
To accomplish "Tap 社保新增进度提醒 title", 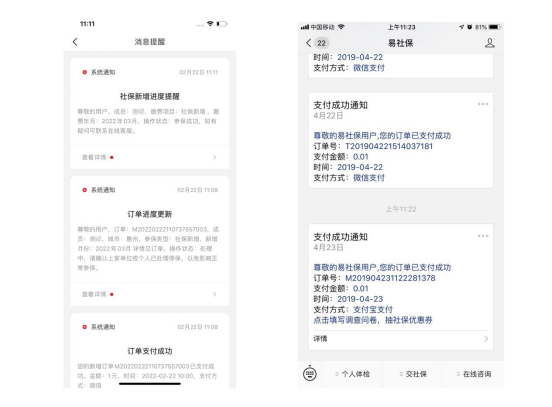I will click(150, 96).
